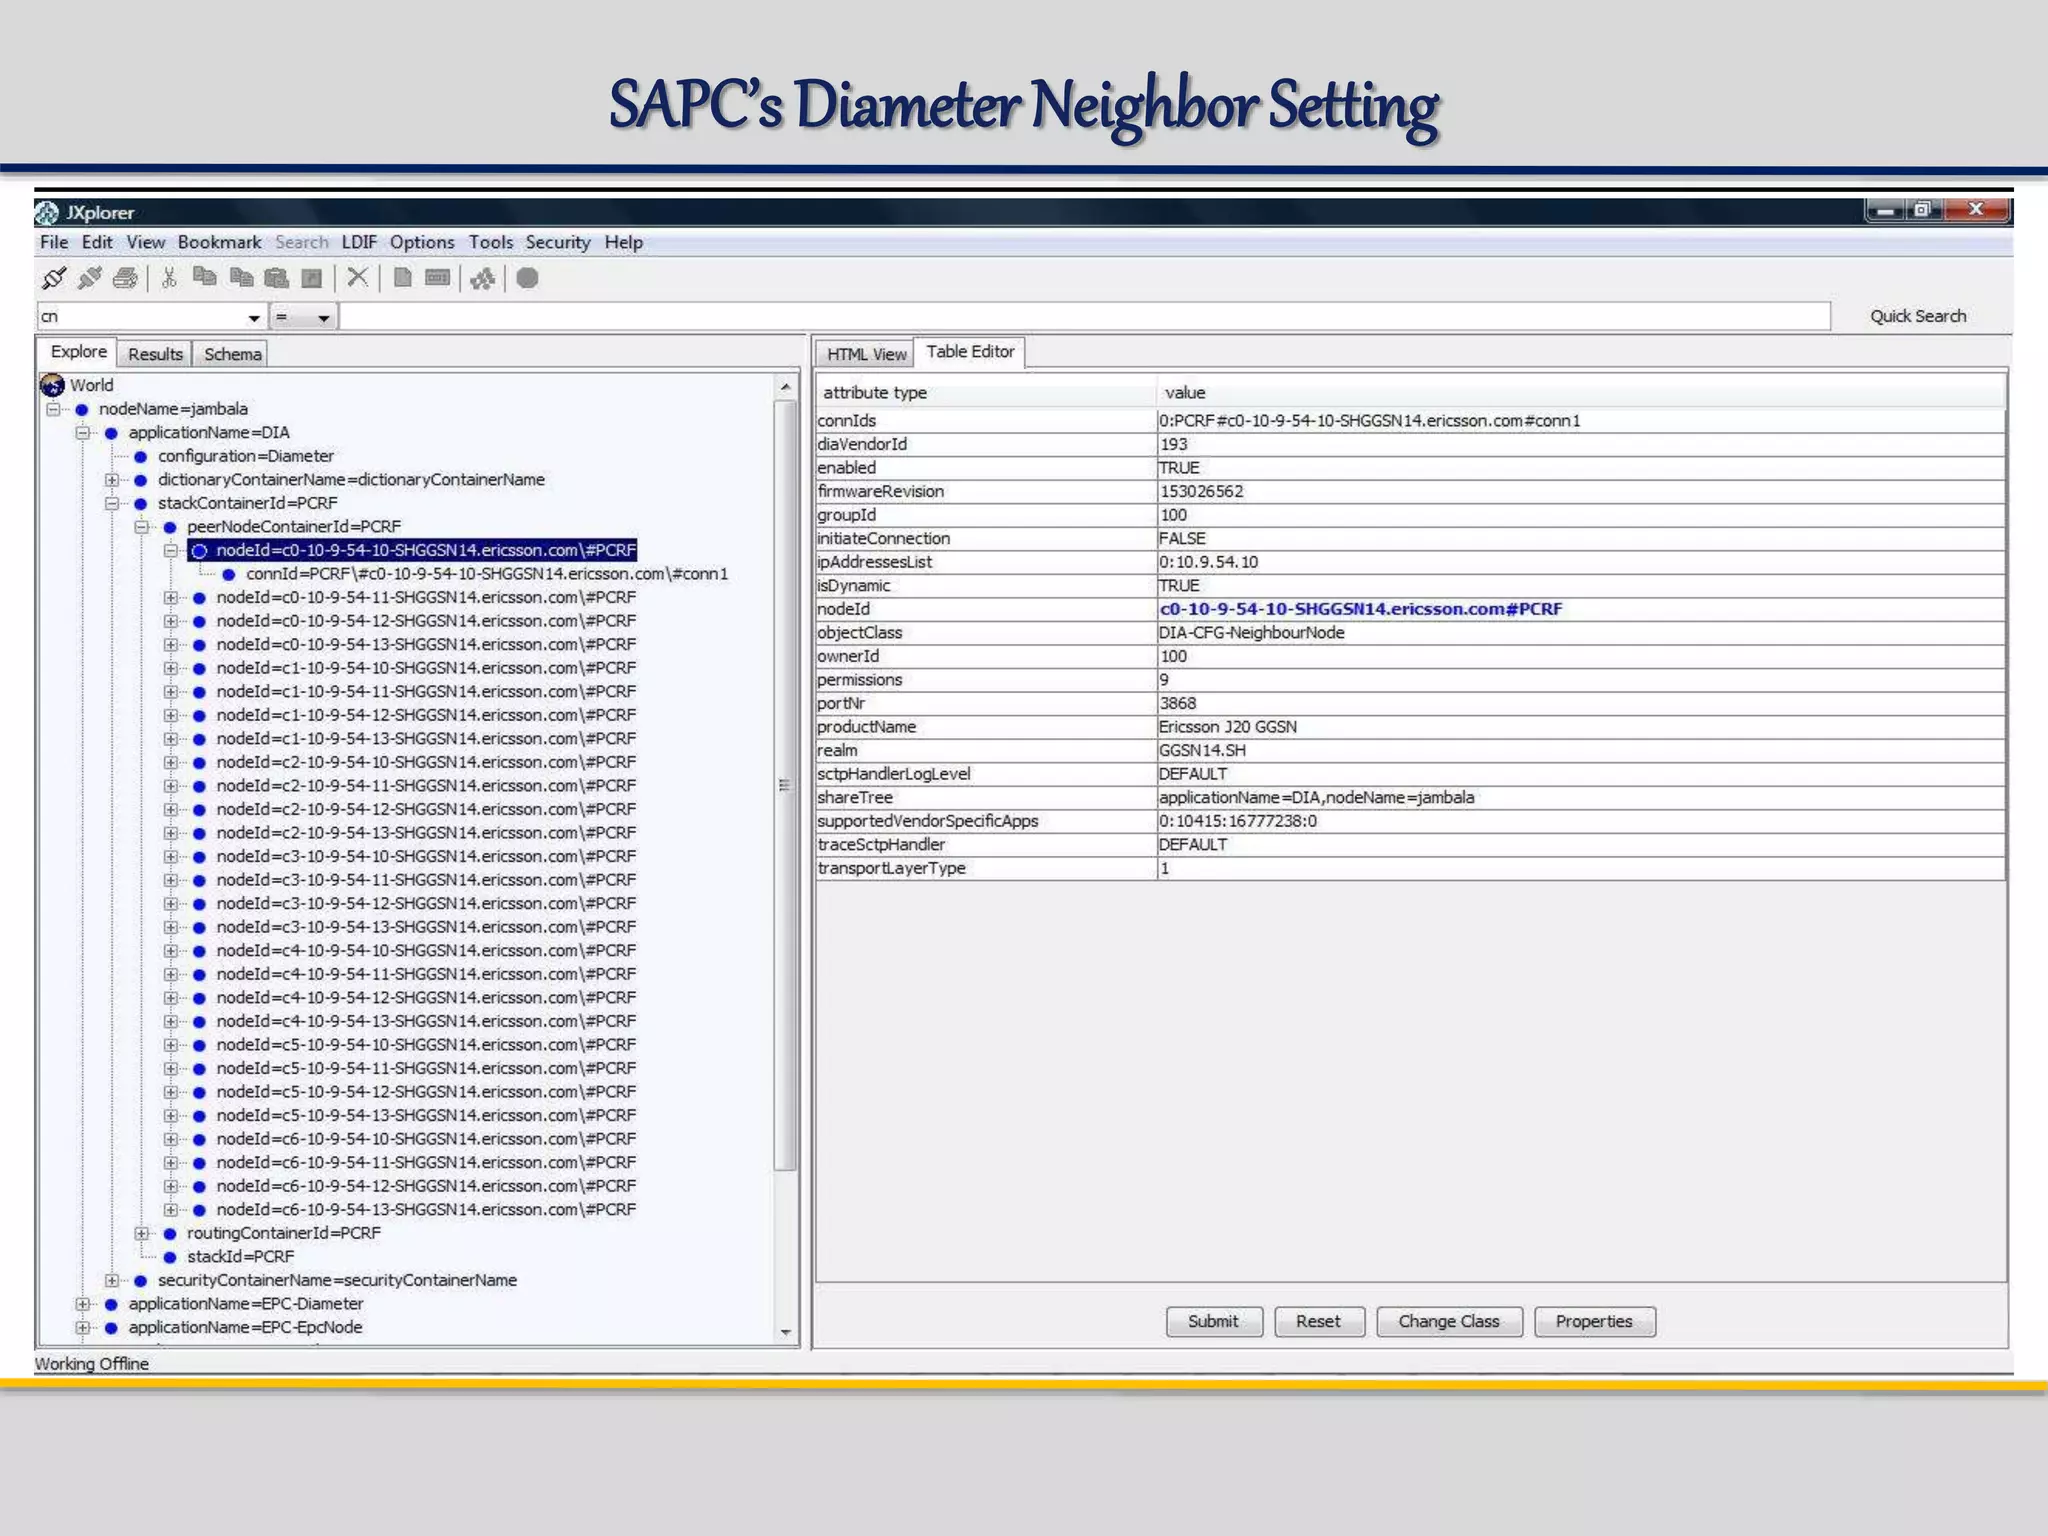The image size is (2048, 1536).
Task: Click the Cut scissors icon
Action: [x=169, y=278]
